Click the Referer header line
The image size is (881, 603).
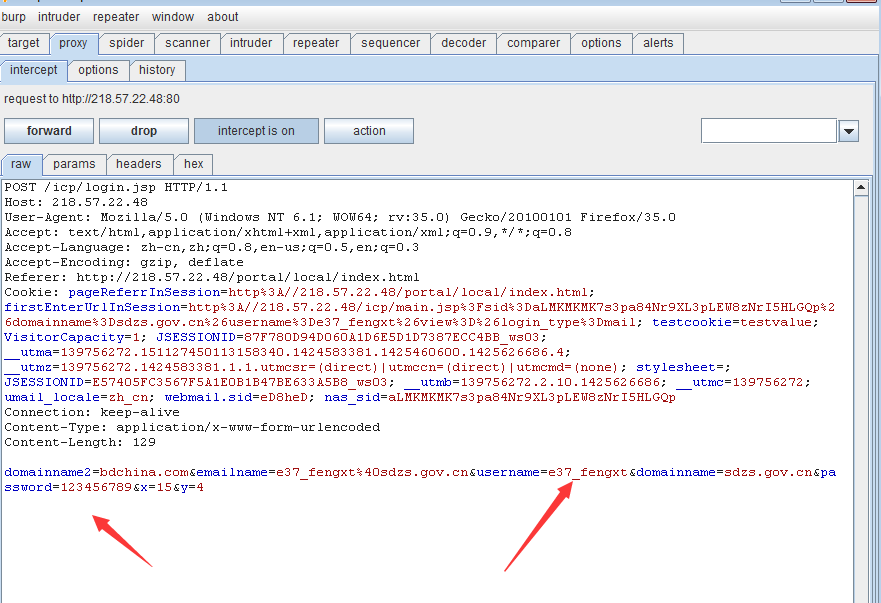coord(212,278)
